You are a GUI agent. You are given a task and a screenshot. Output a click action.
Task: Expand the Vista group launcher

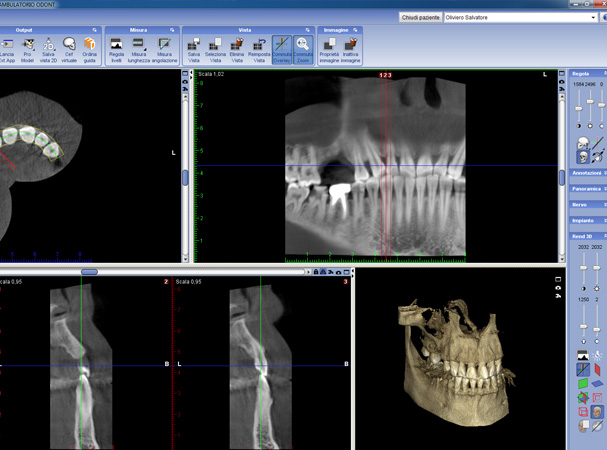coord(307,30)
